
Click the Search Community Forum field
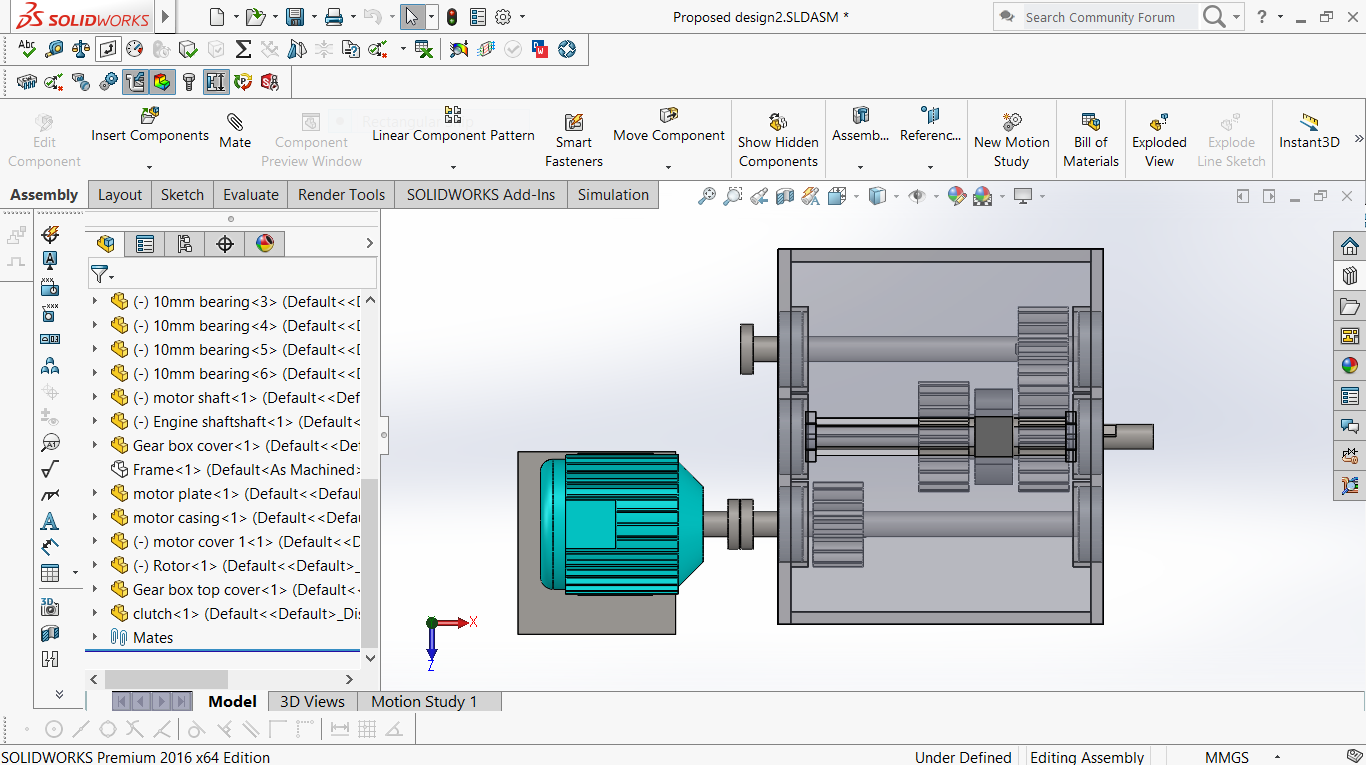pos(1110,17)
